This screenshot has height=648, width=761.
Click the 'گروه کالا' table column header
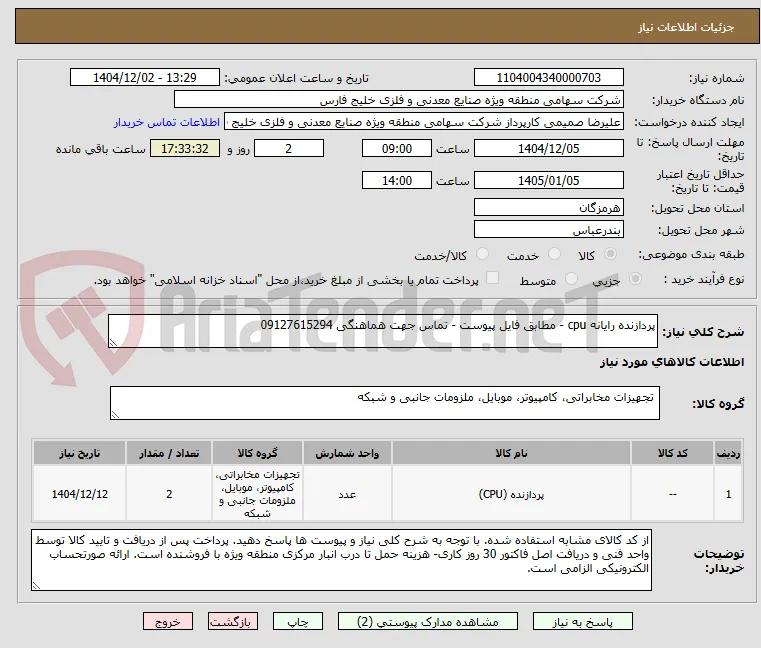pos(257,453)
